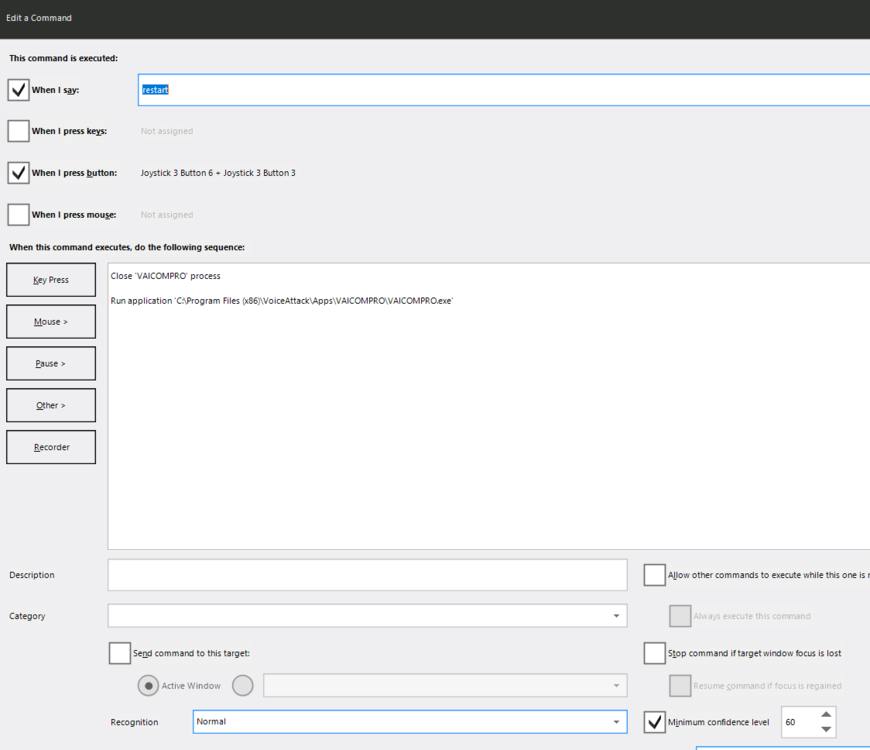Click the 'Key Press' button
The width and height of the screenshot is (870, 750).
click(51, 280)
